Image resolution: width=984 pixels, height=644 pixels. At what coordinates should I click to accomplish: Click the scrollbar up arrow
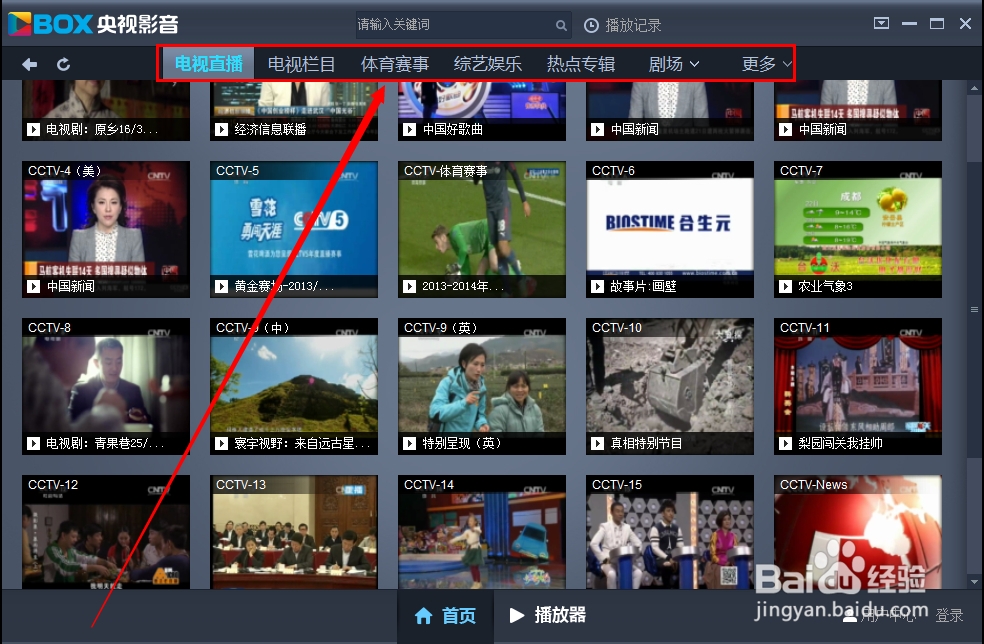974,89
